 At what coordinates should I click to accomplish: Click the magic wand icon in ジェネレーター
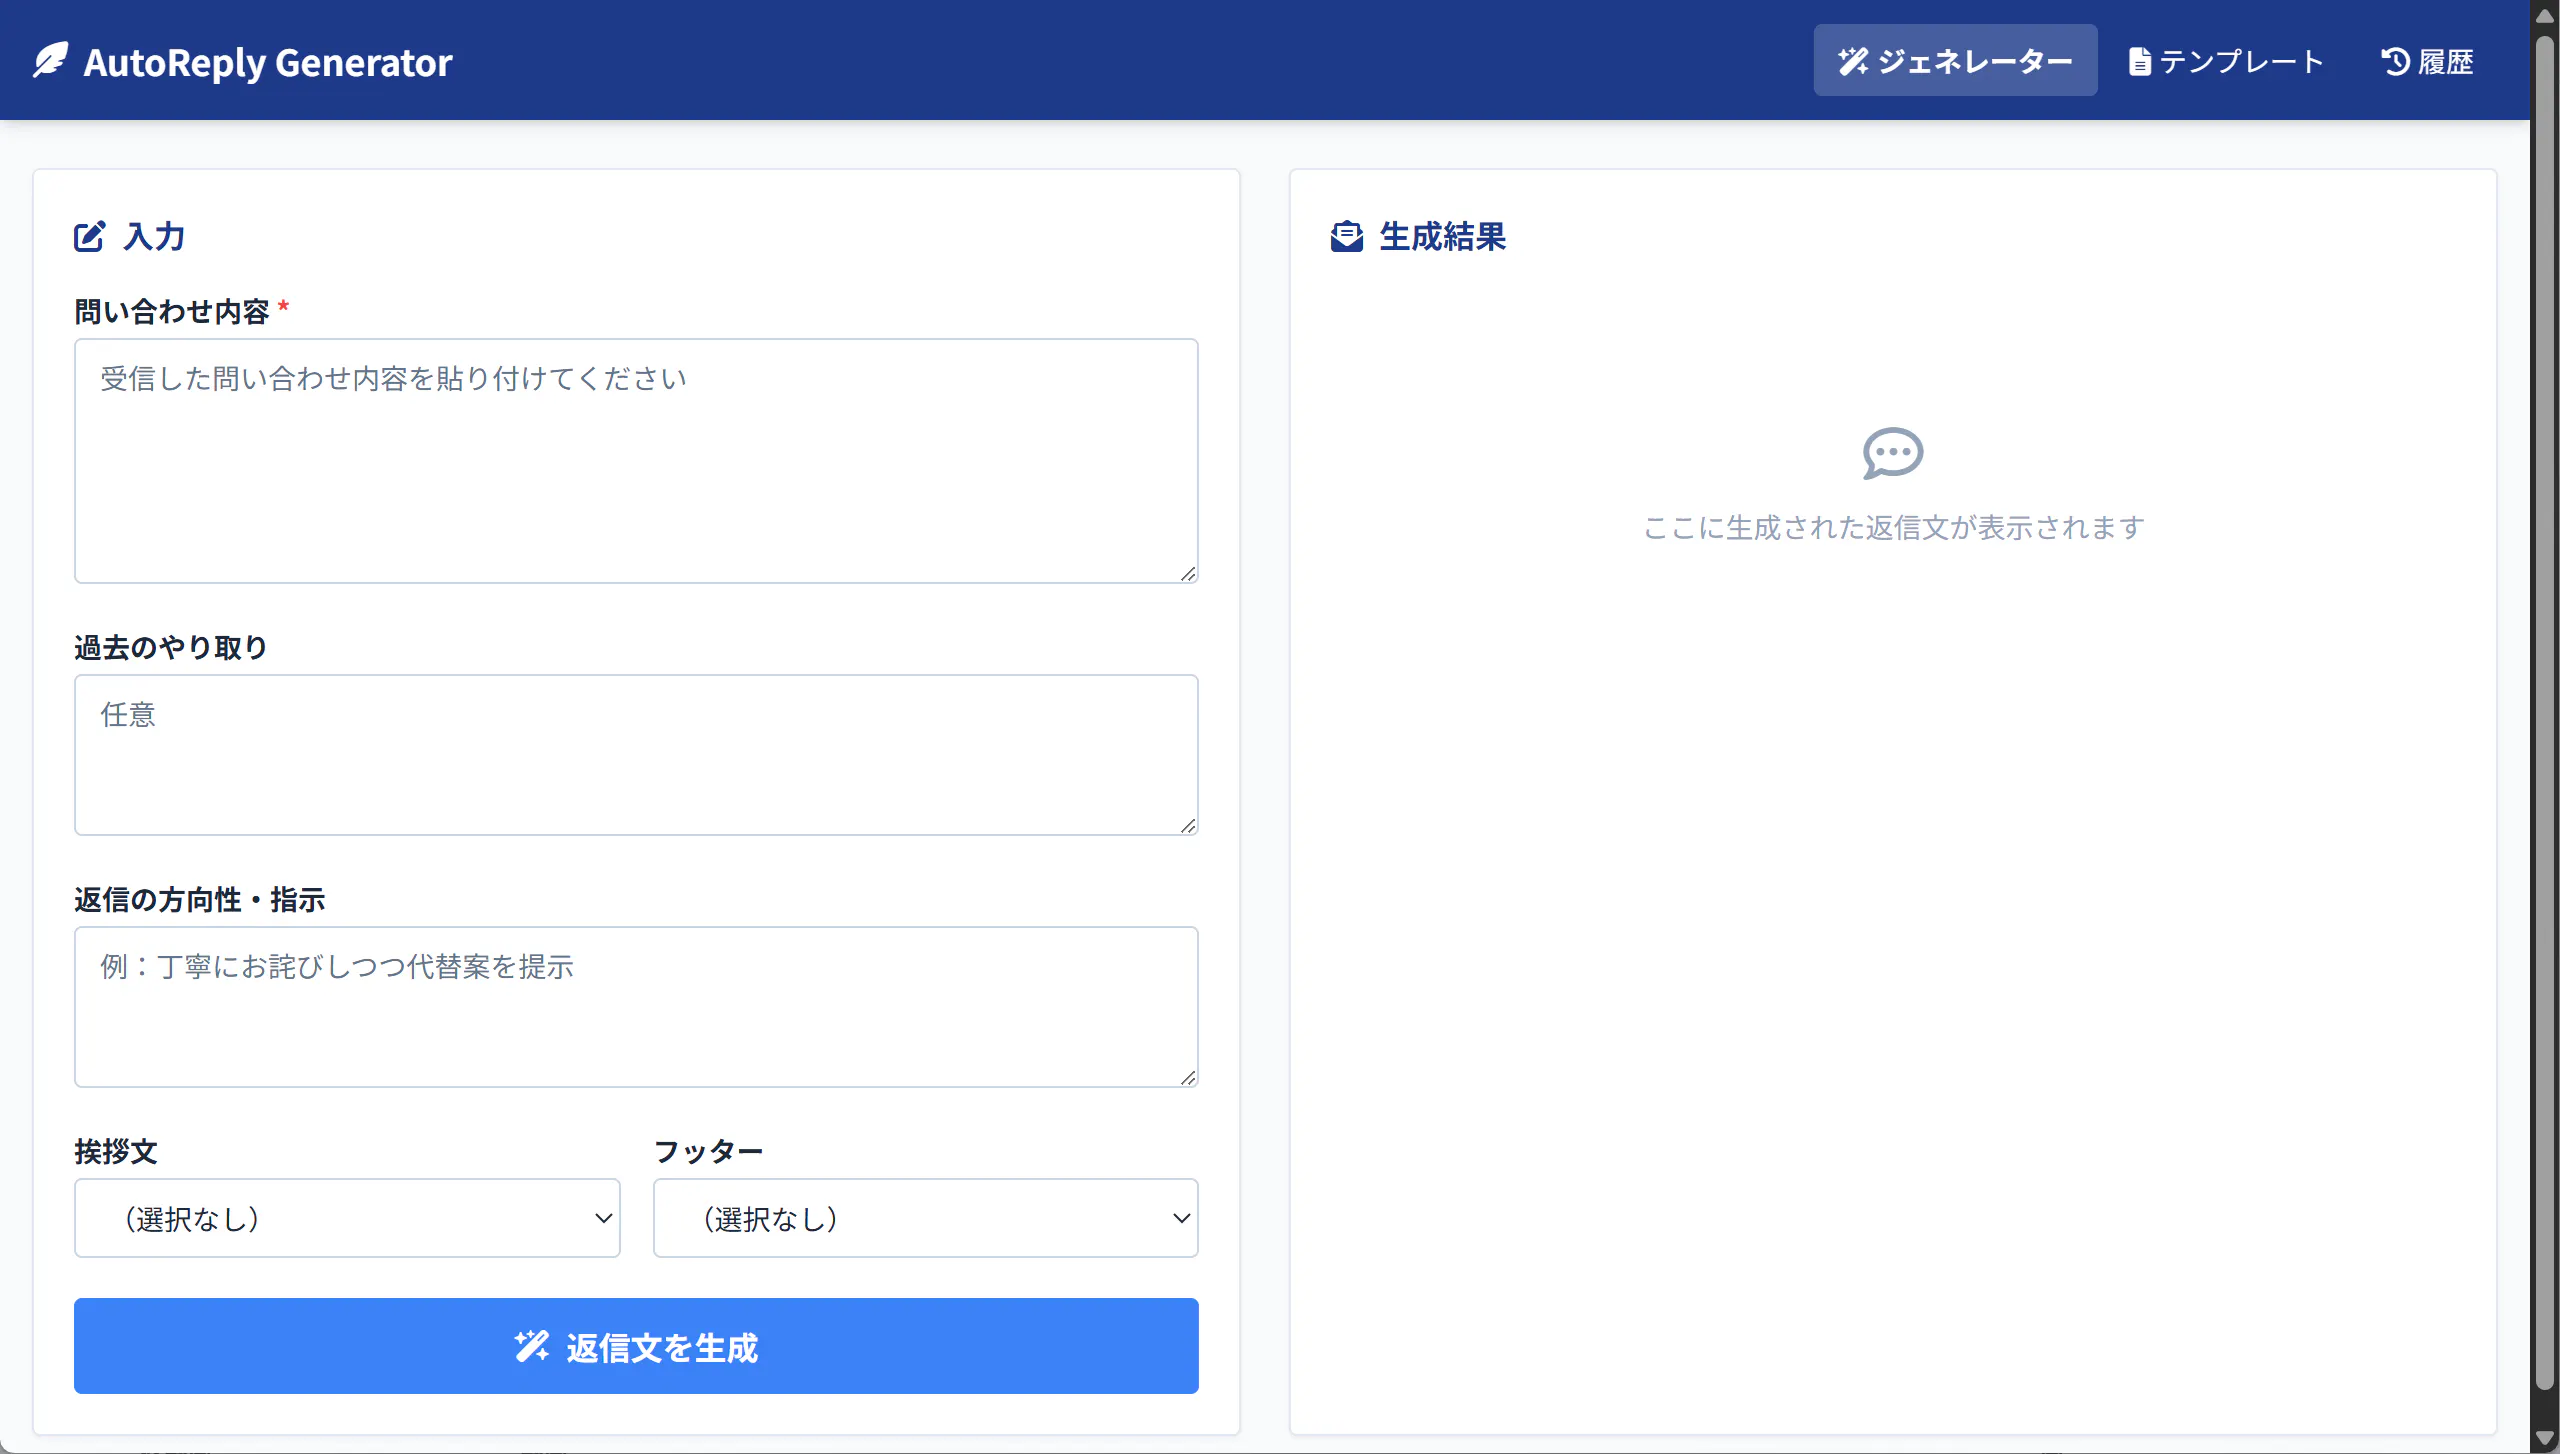click(x=1852, y=61)
